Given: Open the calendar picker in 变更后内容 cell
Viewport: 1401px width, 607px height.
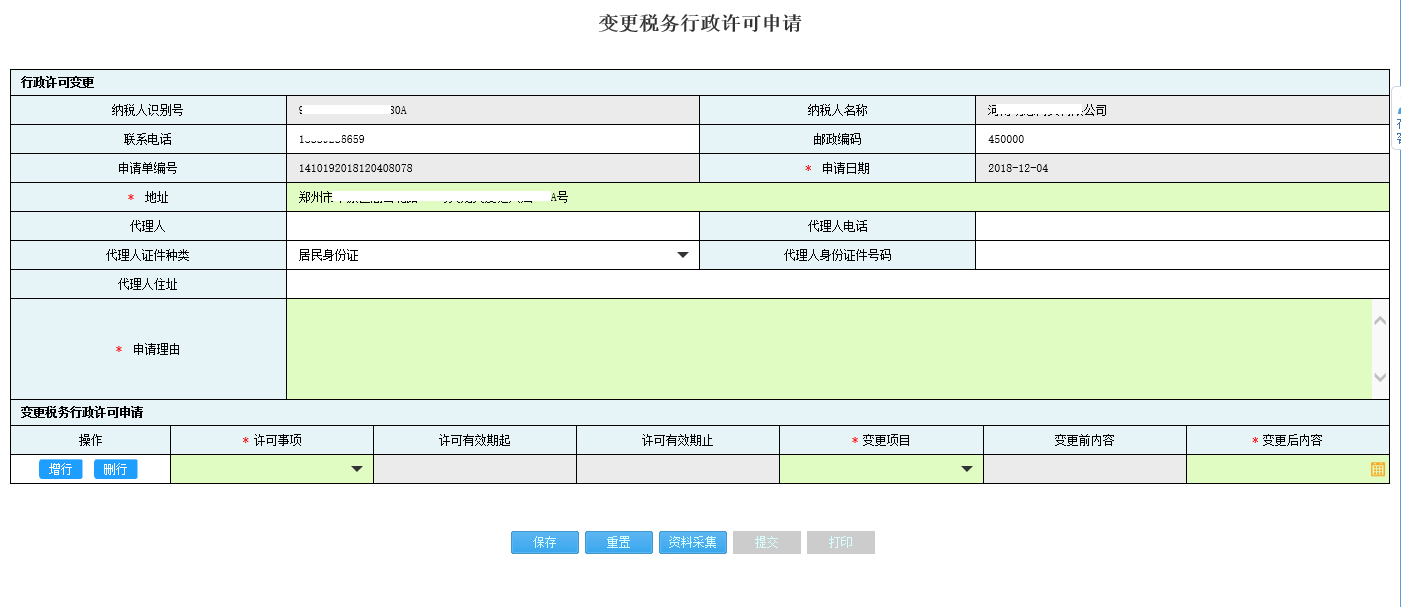Looking at the screenshot, I should (1379, 468).
